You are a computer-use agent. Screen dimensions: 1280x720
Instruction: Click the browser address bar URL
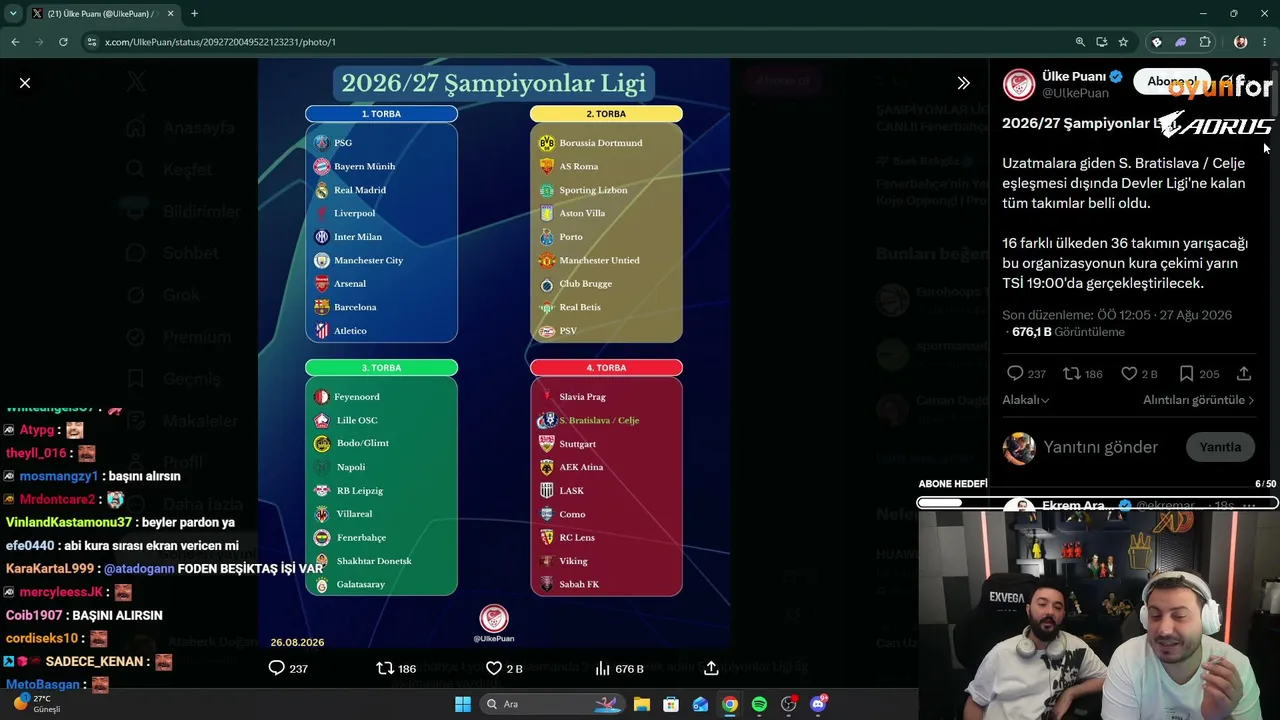click(220, 42)
